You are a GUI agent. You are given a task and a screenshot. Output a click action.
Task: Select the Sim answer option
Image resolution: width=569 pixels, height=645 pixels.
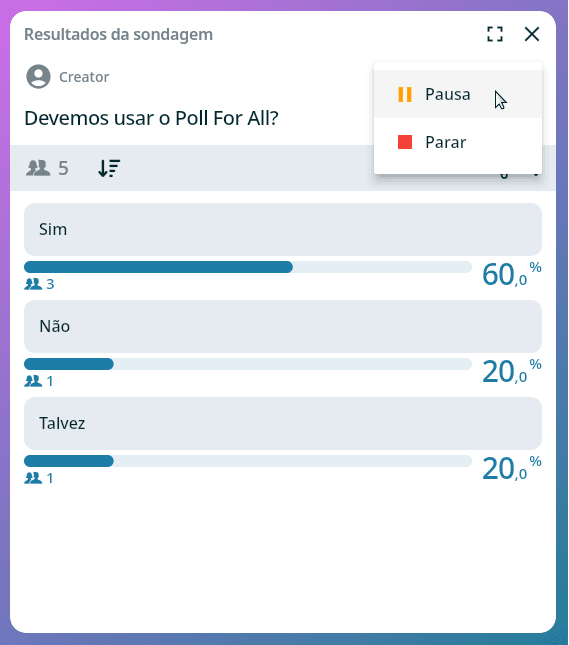pos(283,230)
